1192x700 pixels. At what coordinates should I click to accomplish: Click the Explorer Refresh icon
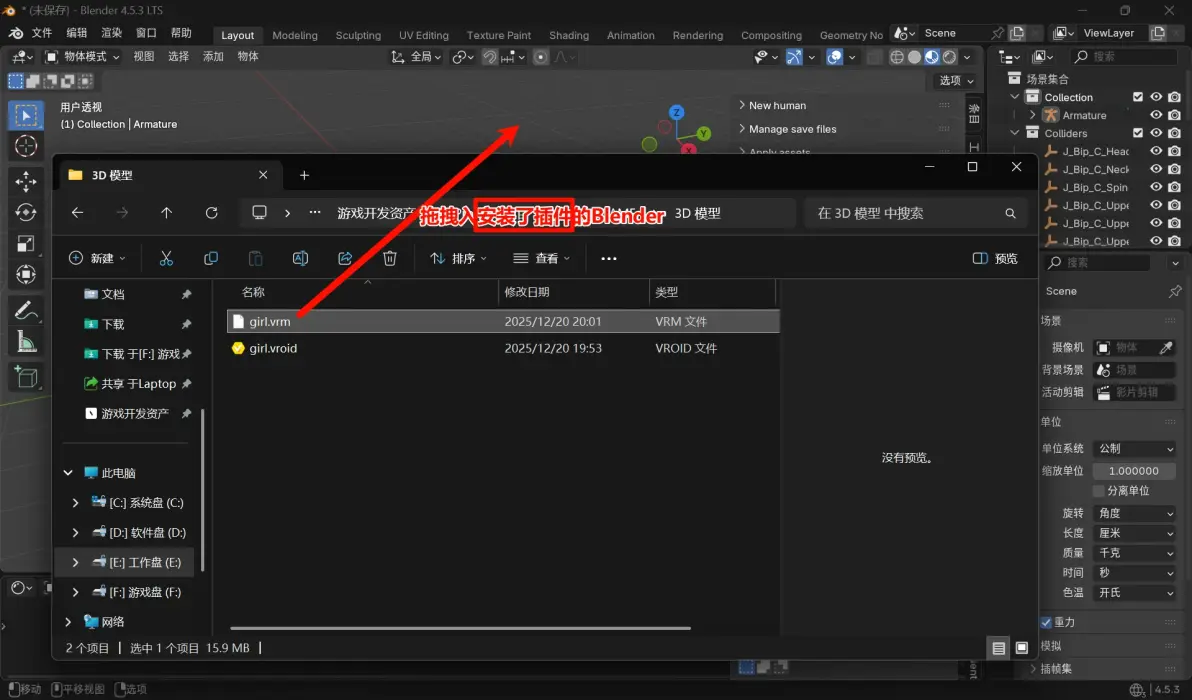pos(211,213)
